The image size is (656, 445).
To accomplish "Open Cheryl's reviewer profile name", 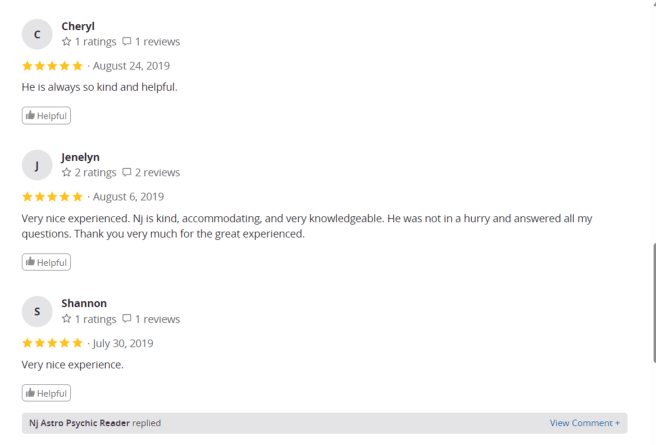I will (77, 27).
